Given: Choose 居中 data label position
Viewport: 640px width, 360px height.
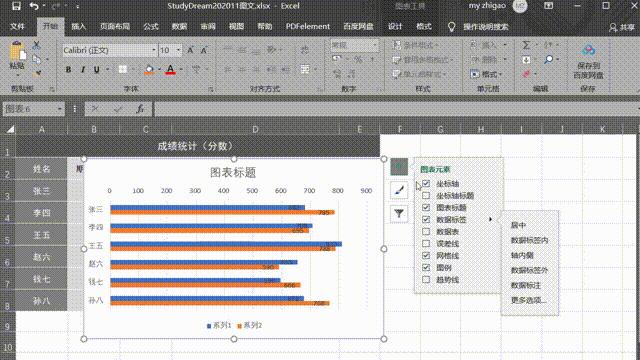Looking at the screenshot, I should click(x=518, y=225).
